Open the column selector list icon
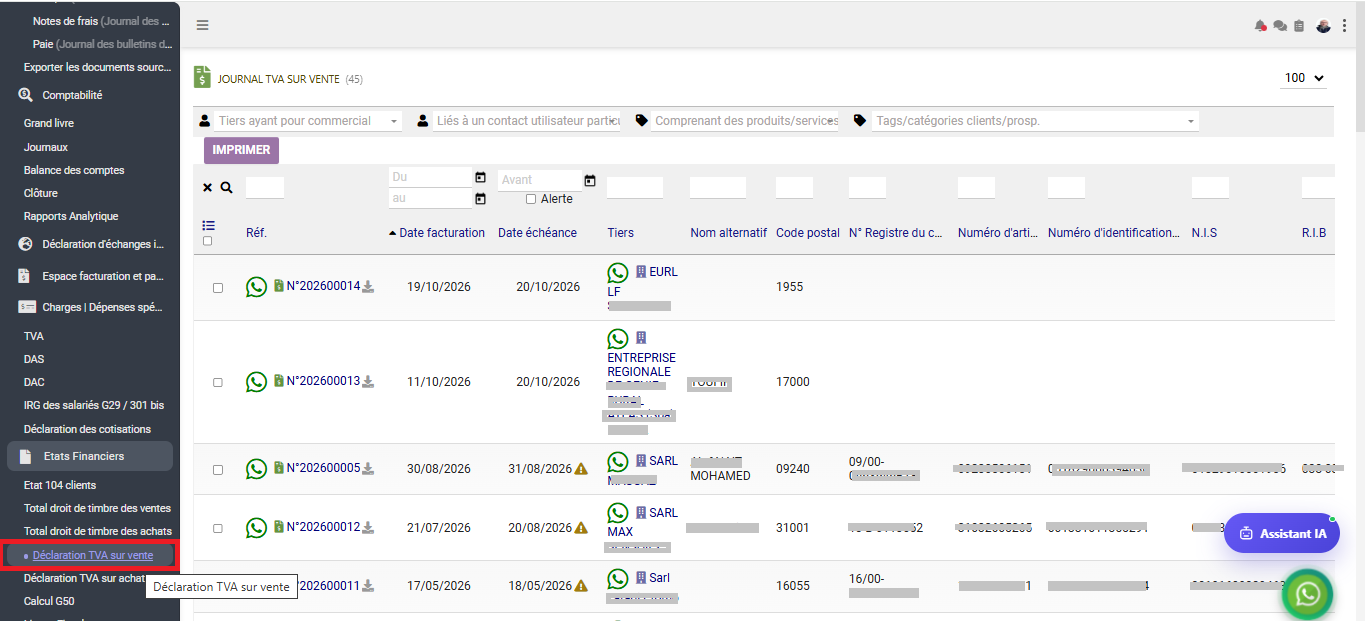 208,225
